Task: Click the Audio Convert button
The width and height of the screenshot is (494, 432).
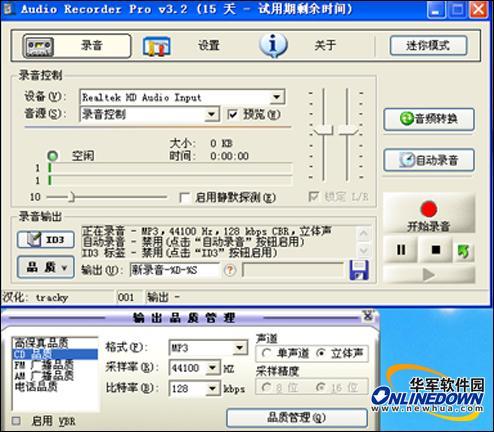Action: tap(429, 119)
